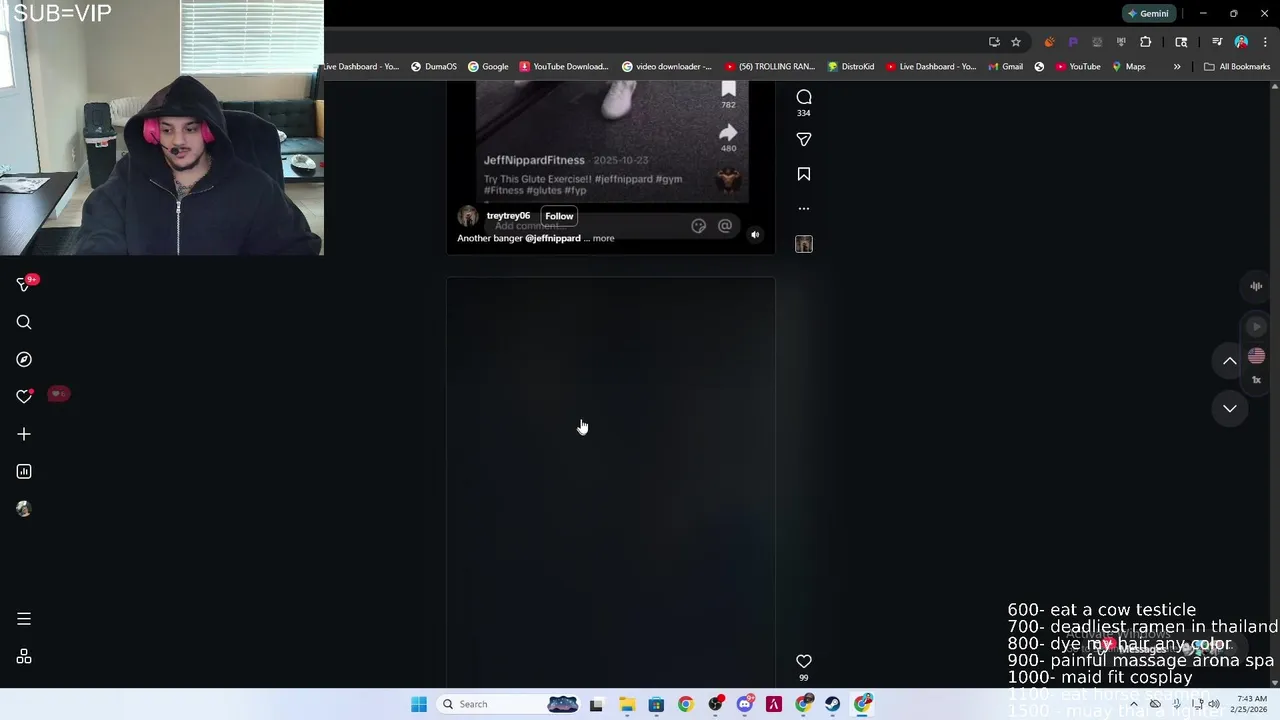This screenshot has height=720, width=1280.
Task: Open direct messages icon in the sidebar
Action: coord(24,285)
